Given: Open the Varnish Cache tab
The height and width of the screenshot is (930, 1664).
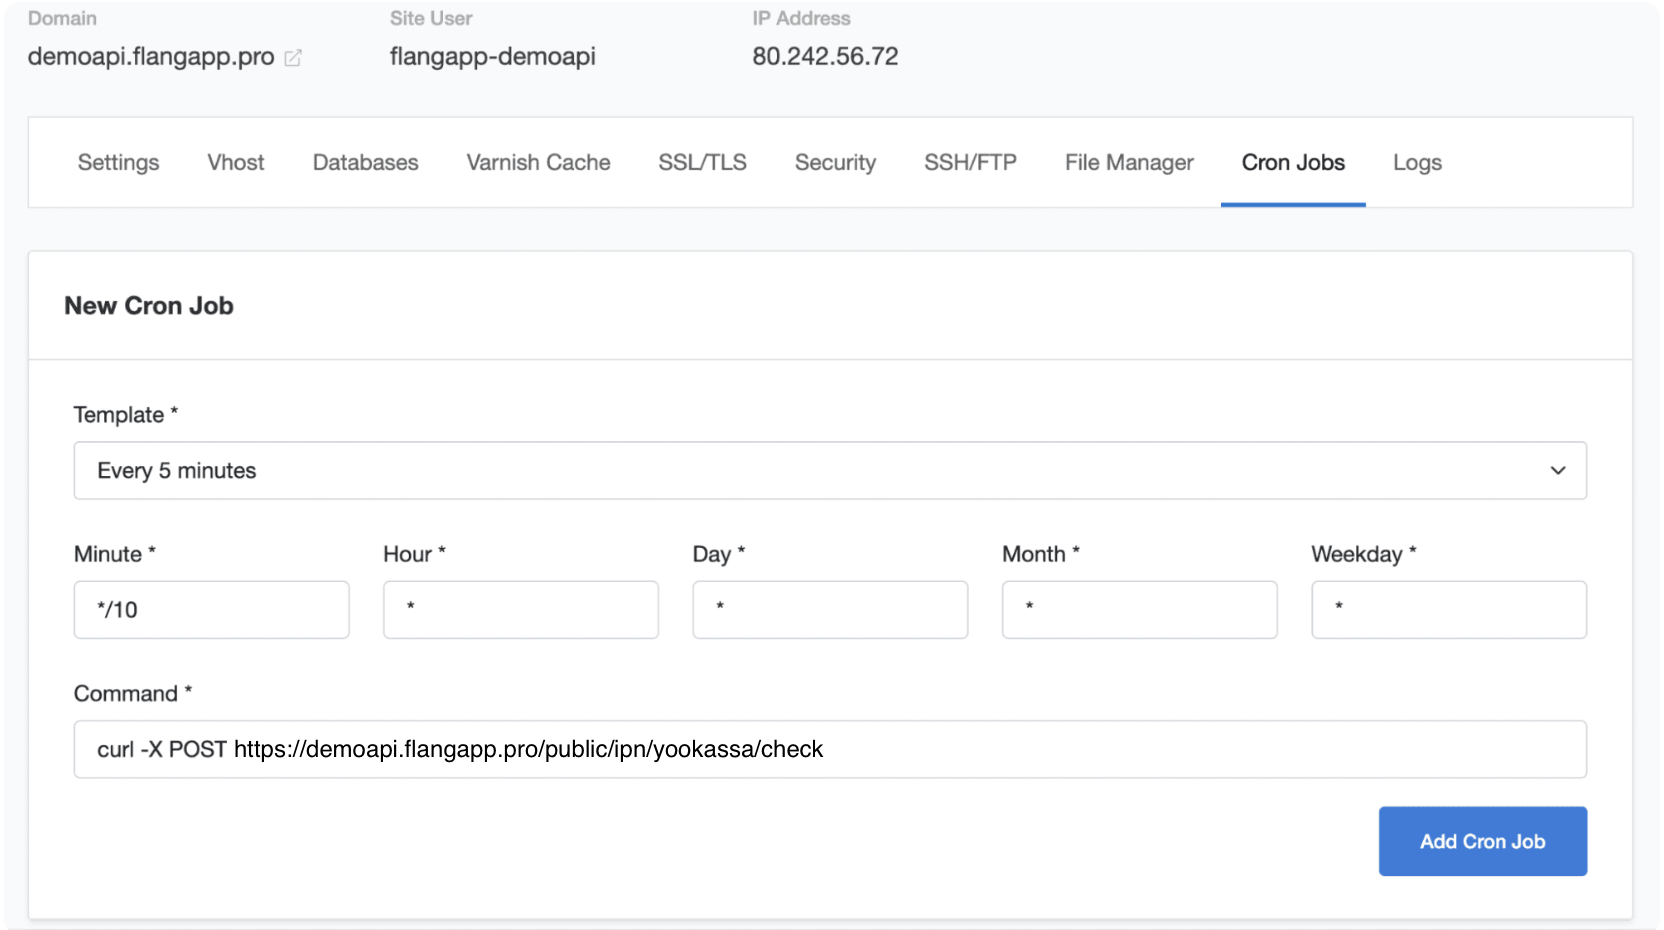Looking at the screenshot, I should pyautogui.click(x=538, y=163).
